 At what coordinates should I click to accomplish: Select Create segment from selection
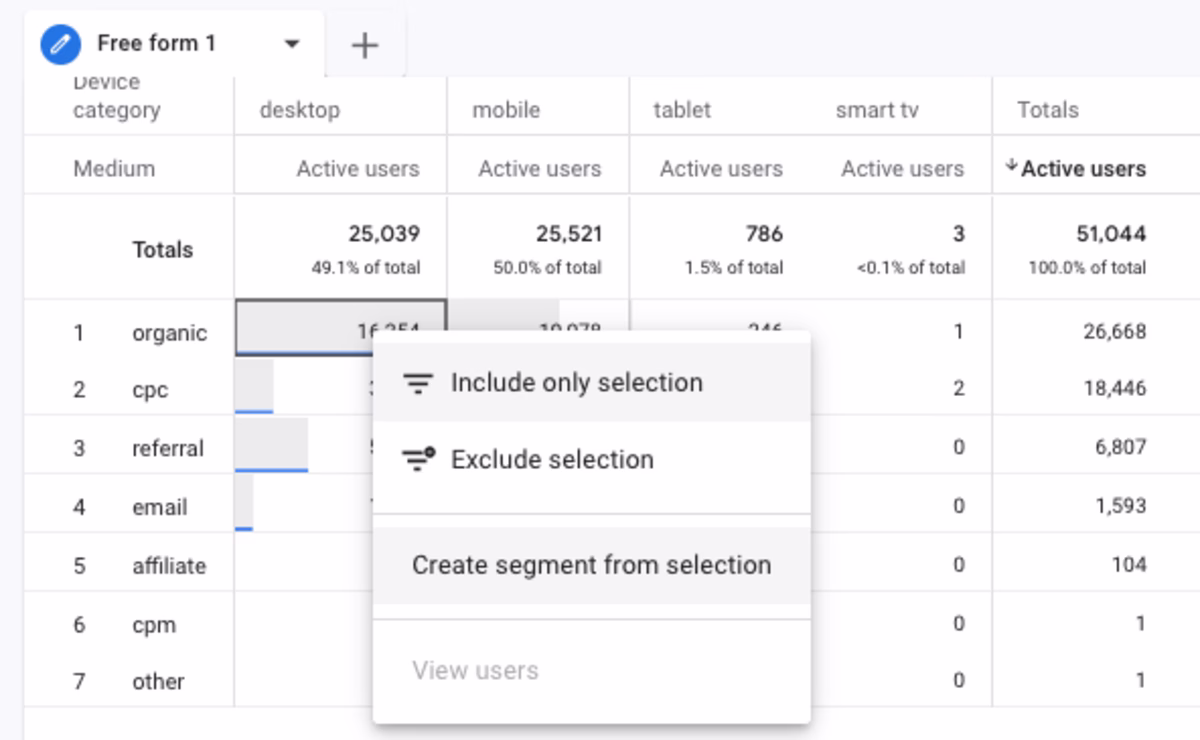[x=591, y=565]
